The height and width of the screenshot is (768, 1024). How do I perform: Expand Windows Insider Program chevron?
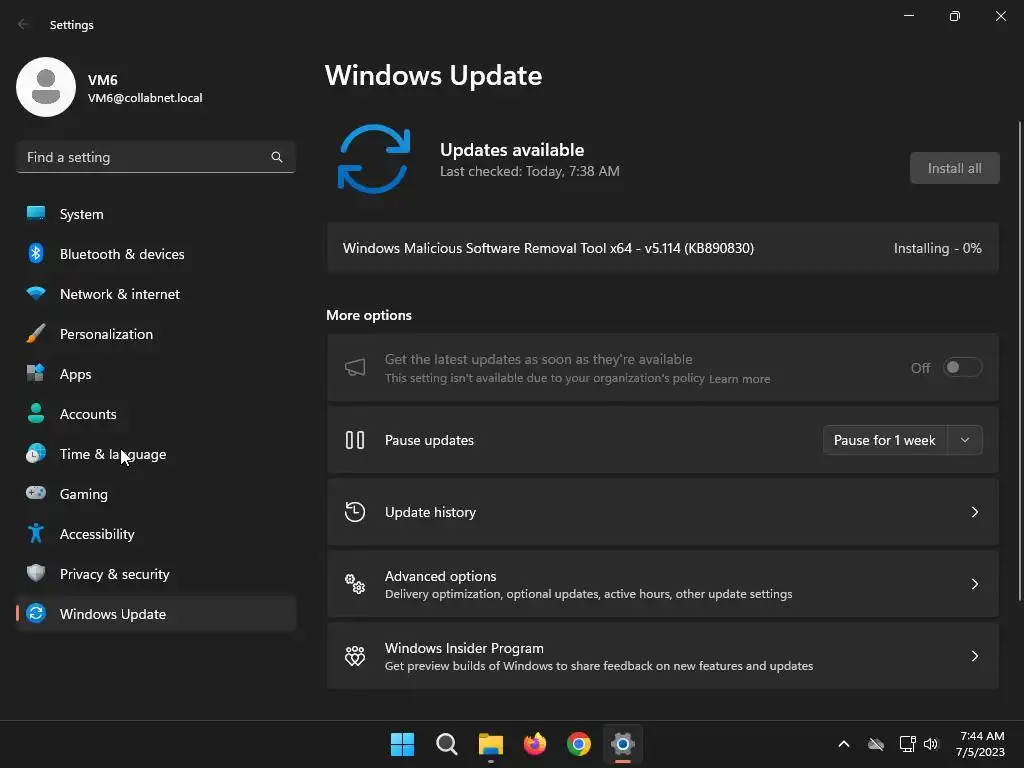point(974,656)
